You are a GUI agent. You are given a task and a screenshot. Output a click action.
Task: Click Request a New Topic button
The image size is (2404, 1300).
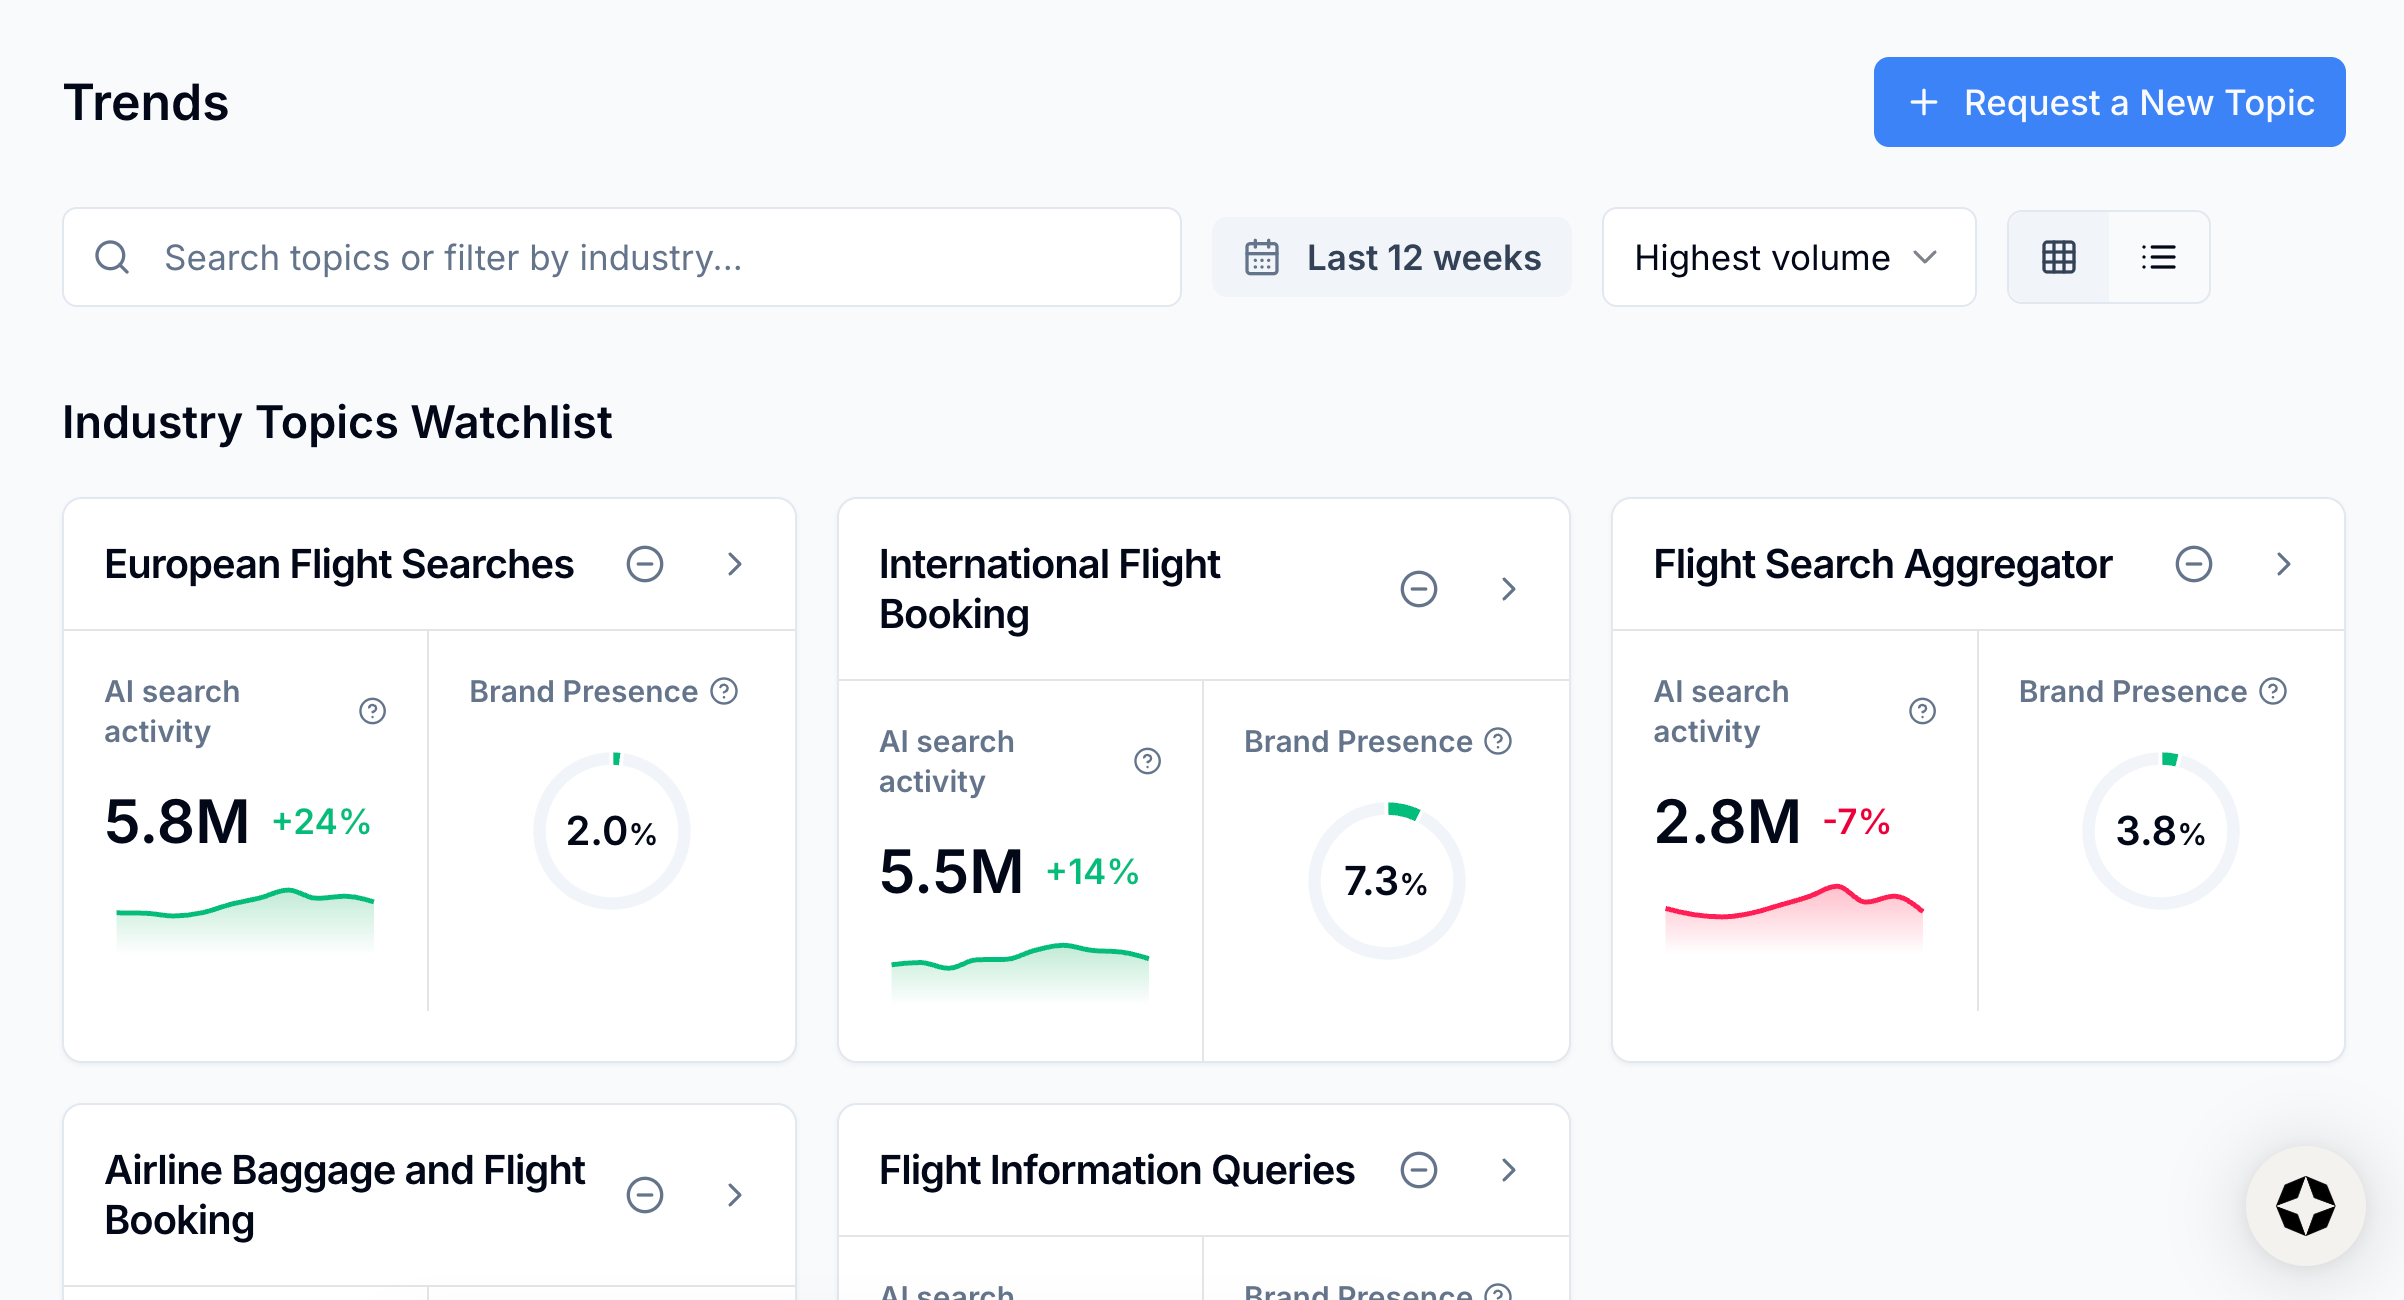[x=2109, y=102]
